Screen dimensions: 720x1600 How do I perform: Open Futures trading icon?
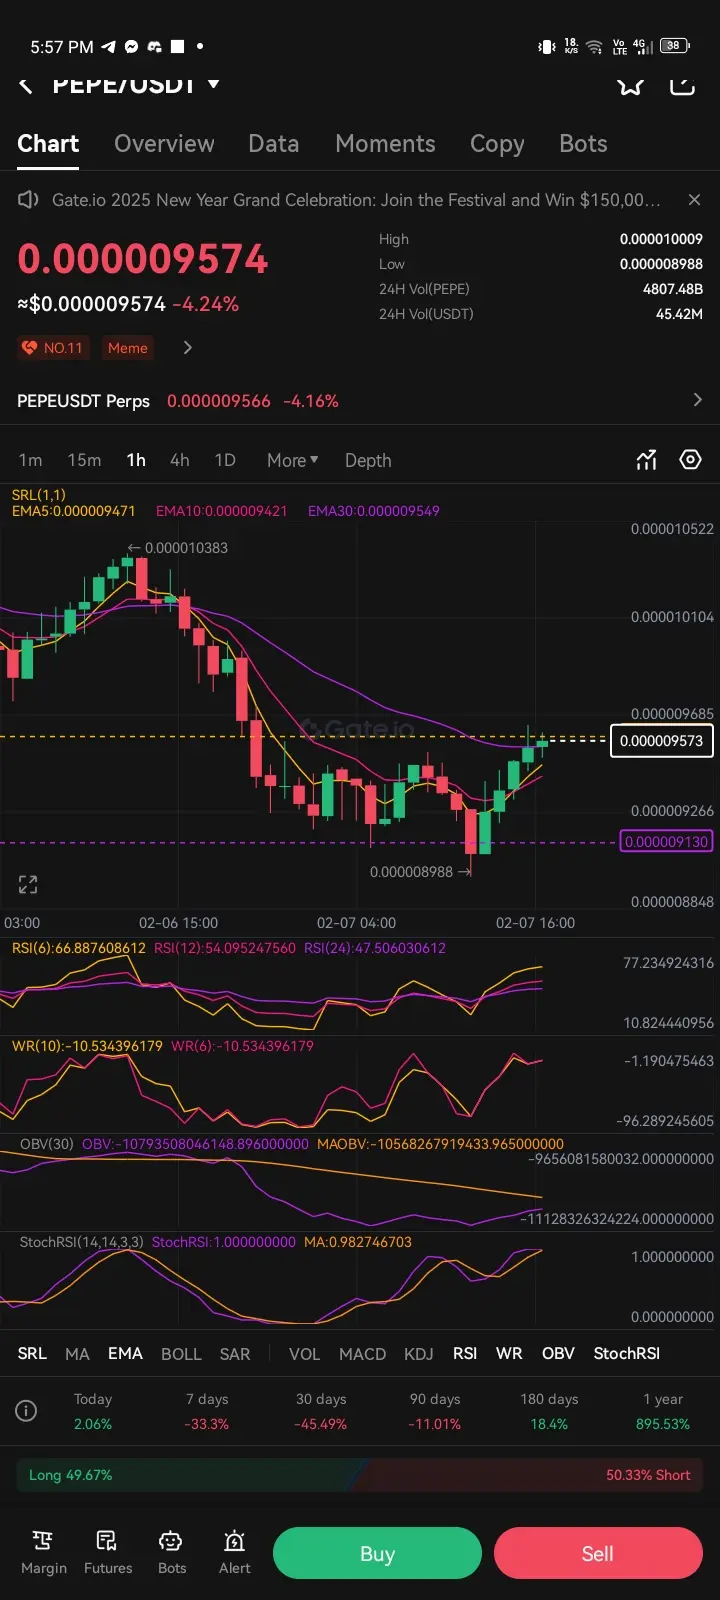(x=108, y=1553)
